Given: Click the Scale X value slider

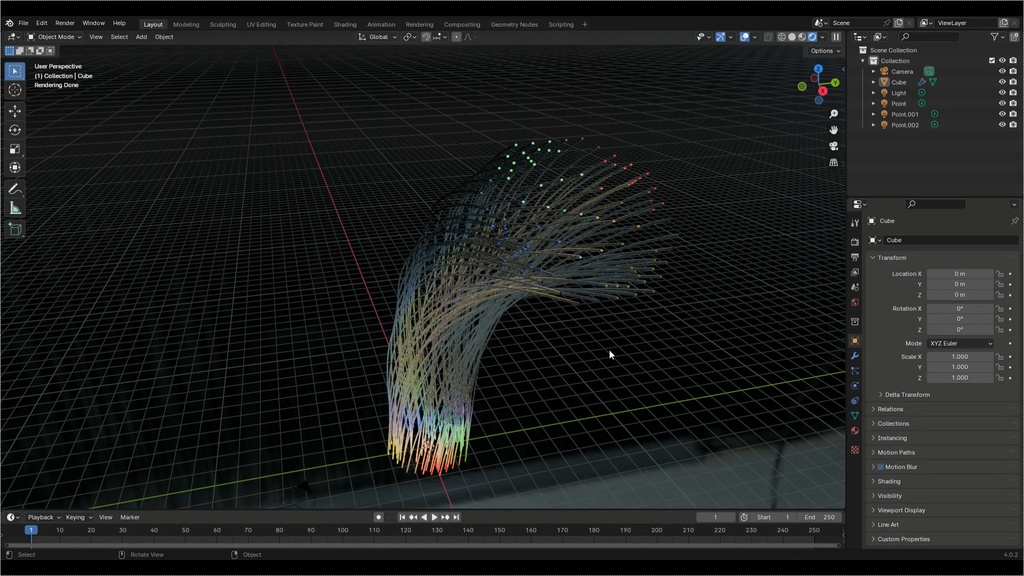Looking at the screenshot, I should 960,357.
